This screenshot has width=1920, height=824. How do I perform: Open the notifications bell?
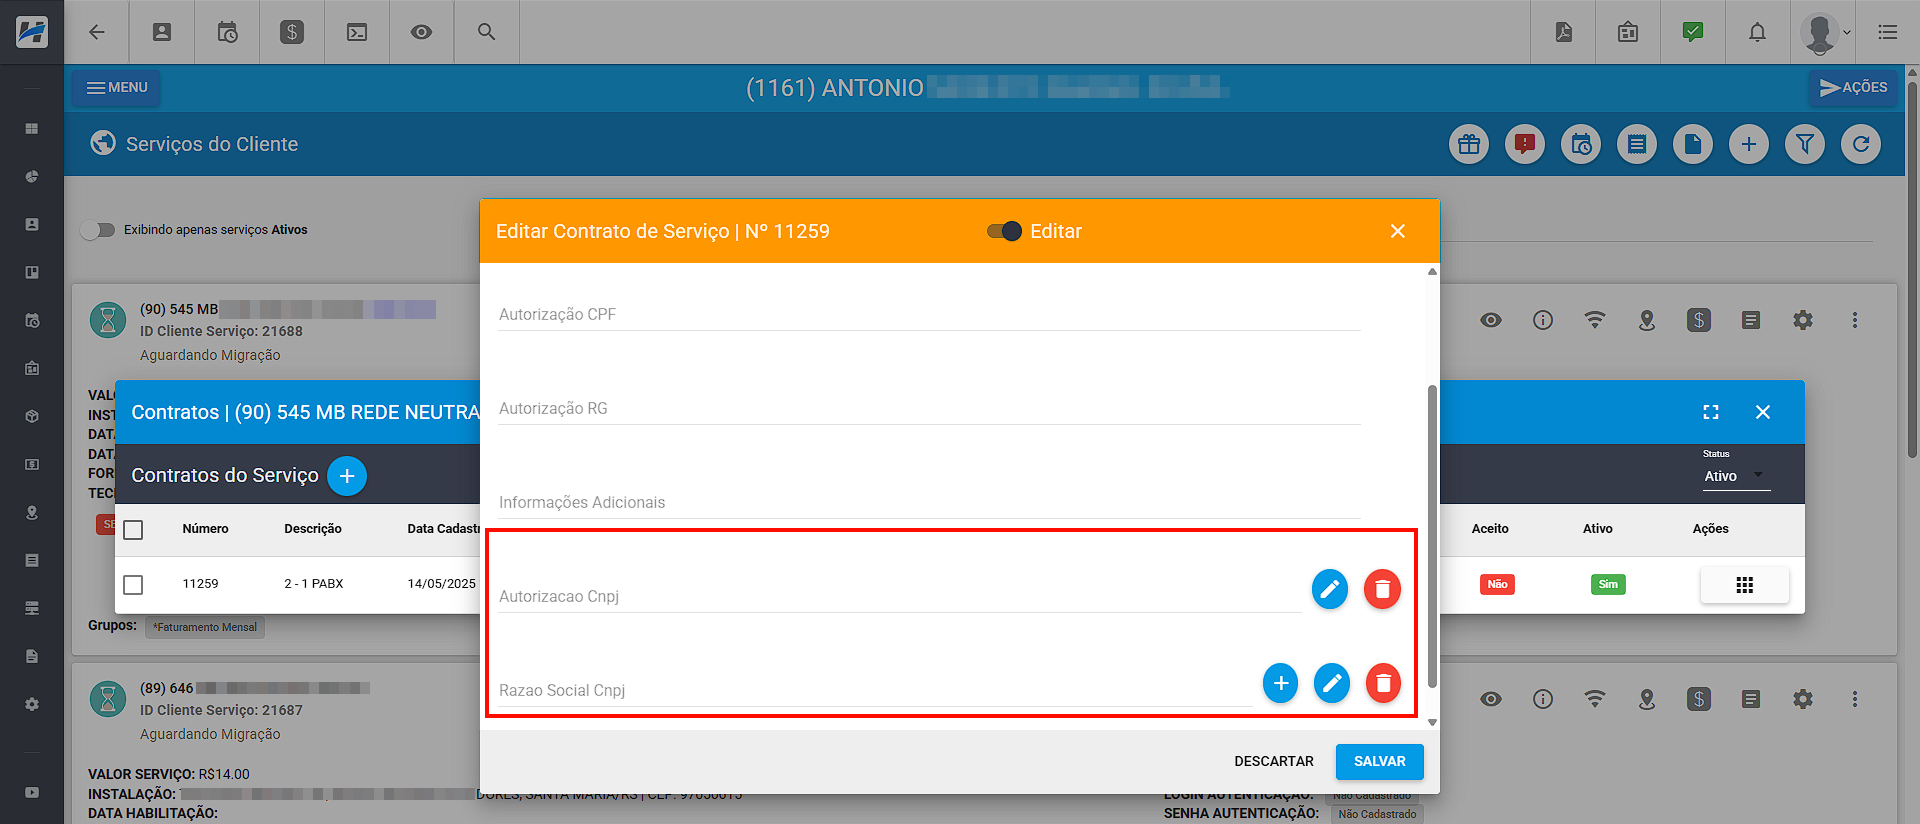click(1757, 32)
